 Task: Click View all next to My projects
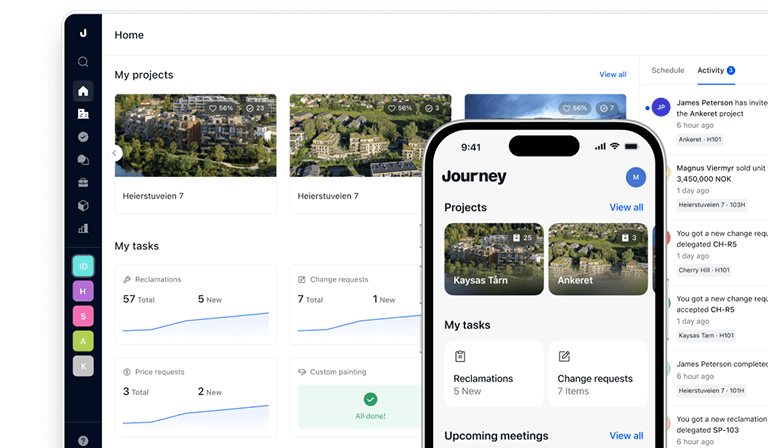(x=612, y=75)
